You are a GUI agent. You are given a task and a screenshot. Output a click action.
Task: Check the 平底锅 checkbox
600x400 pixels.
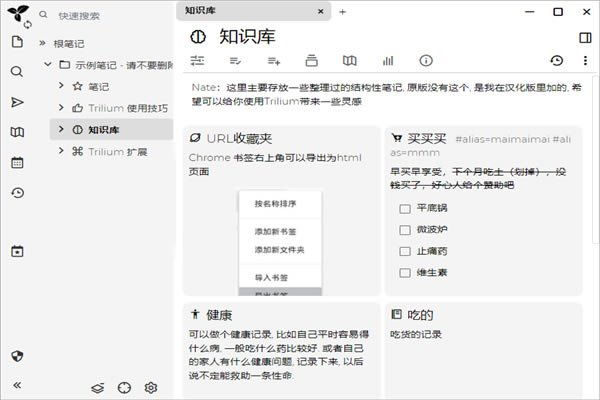[x=405, y=209]
